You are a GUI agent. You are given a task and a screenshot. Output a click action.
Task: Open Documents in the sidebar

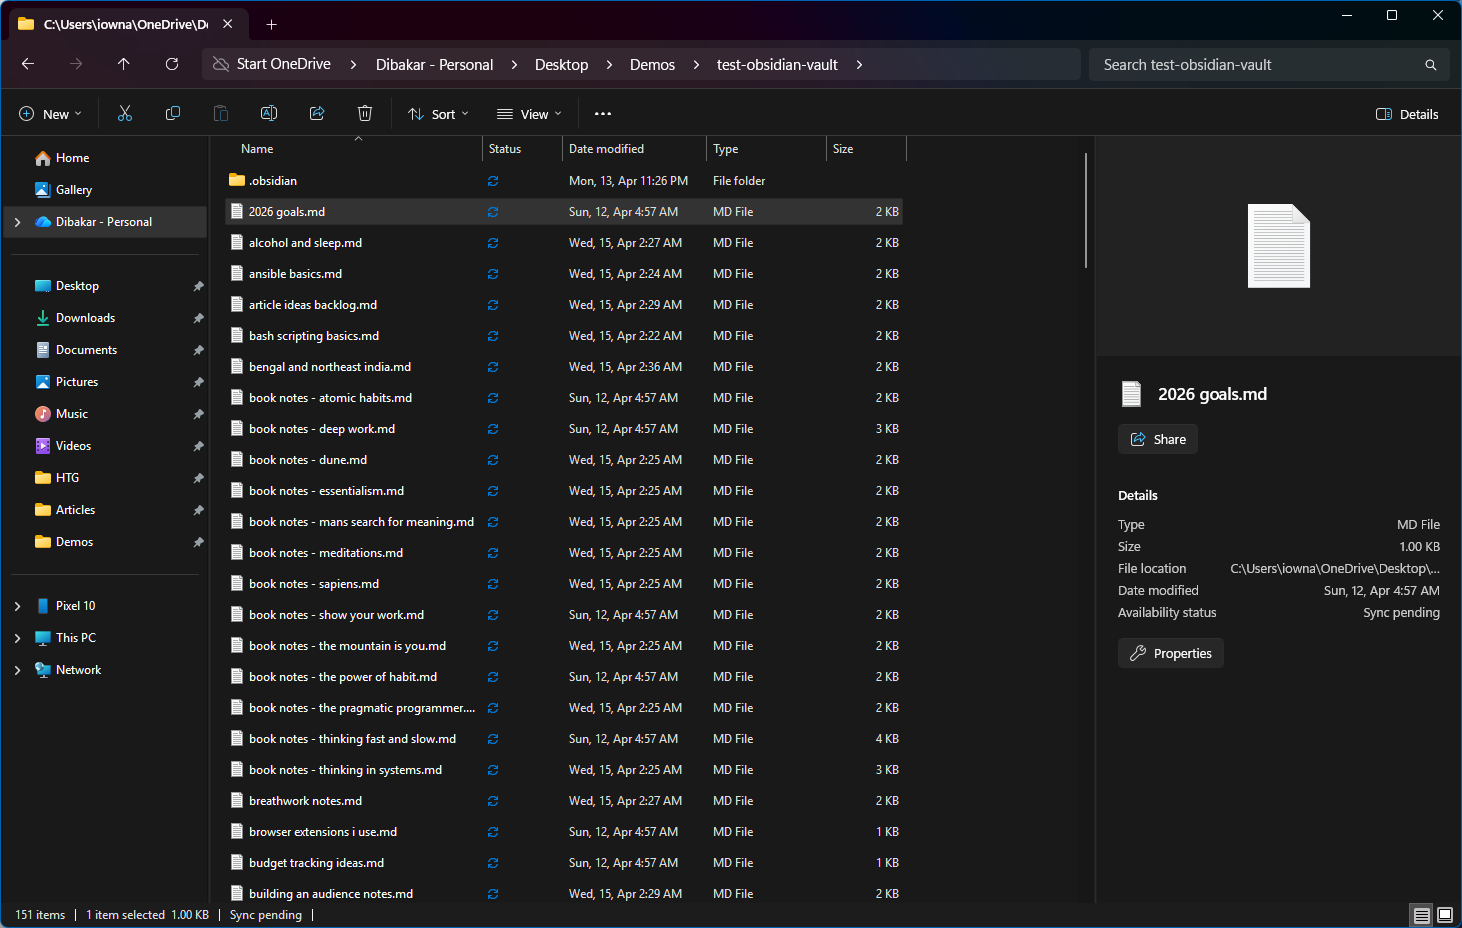(x=86, y=350)
